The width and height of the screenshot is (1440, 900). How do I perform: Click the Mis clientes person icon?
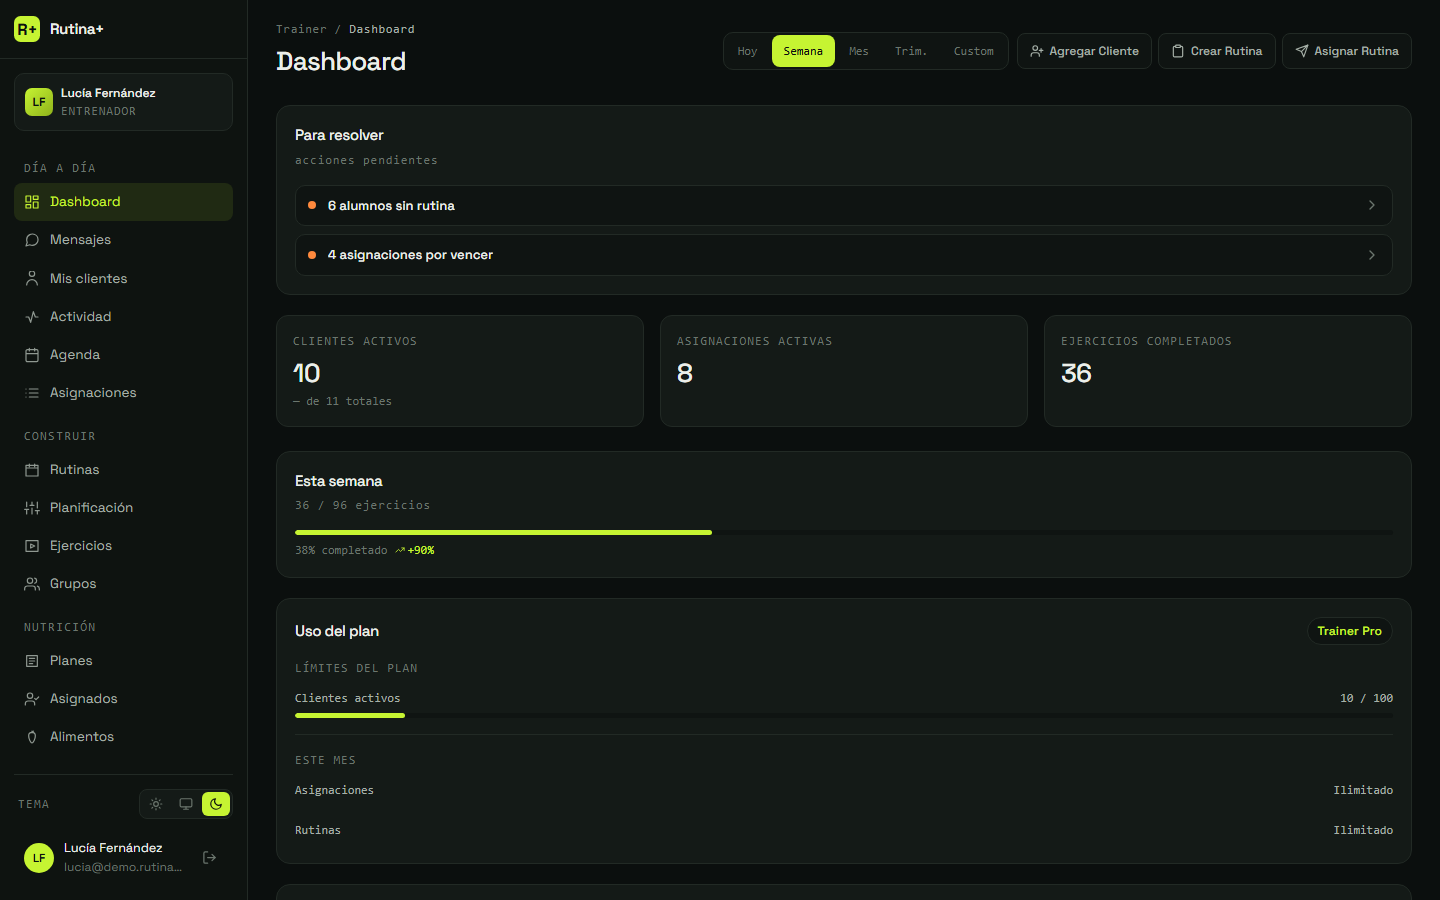[x=32, y=279]
